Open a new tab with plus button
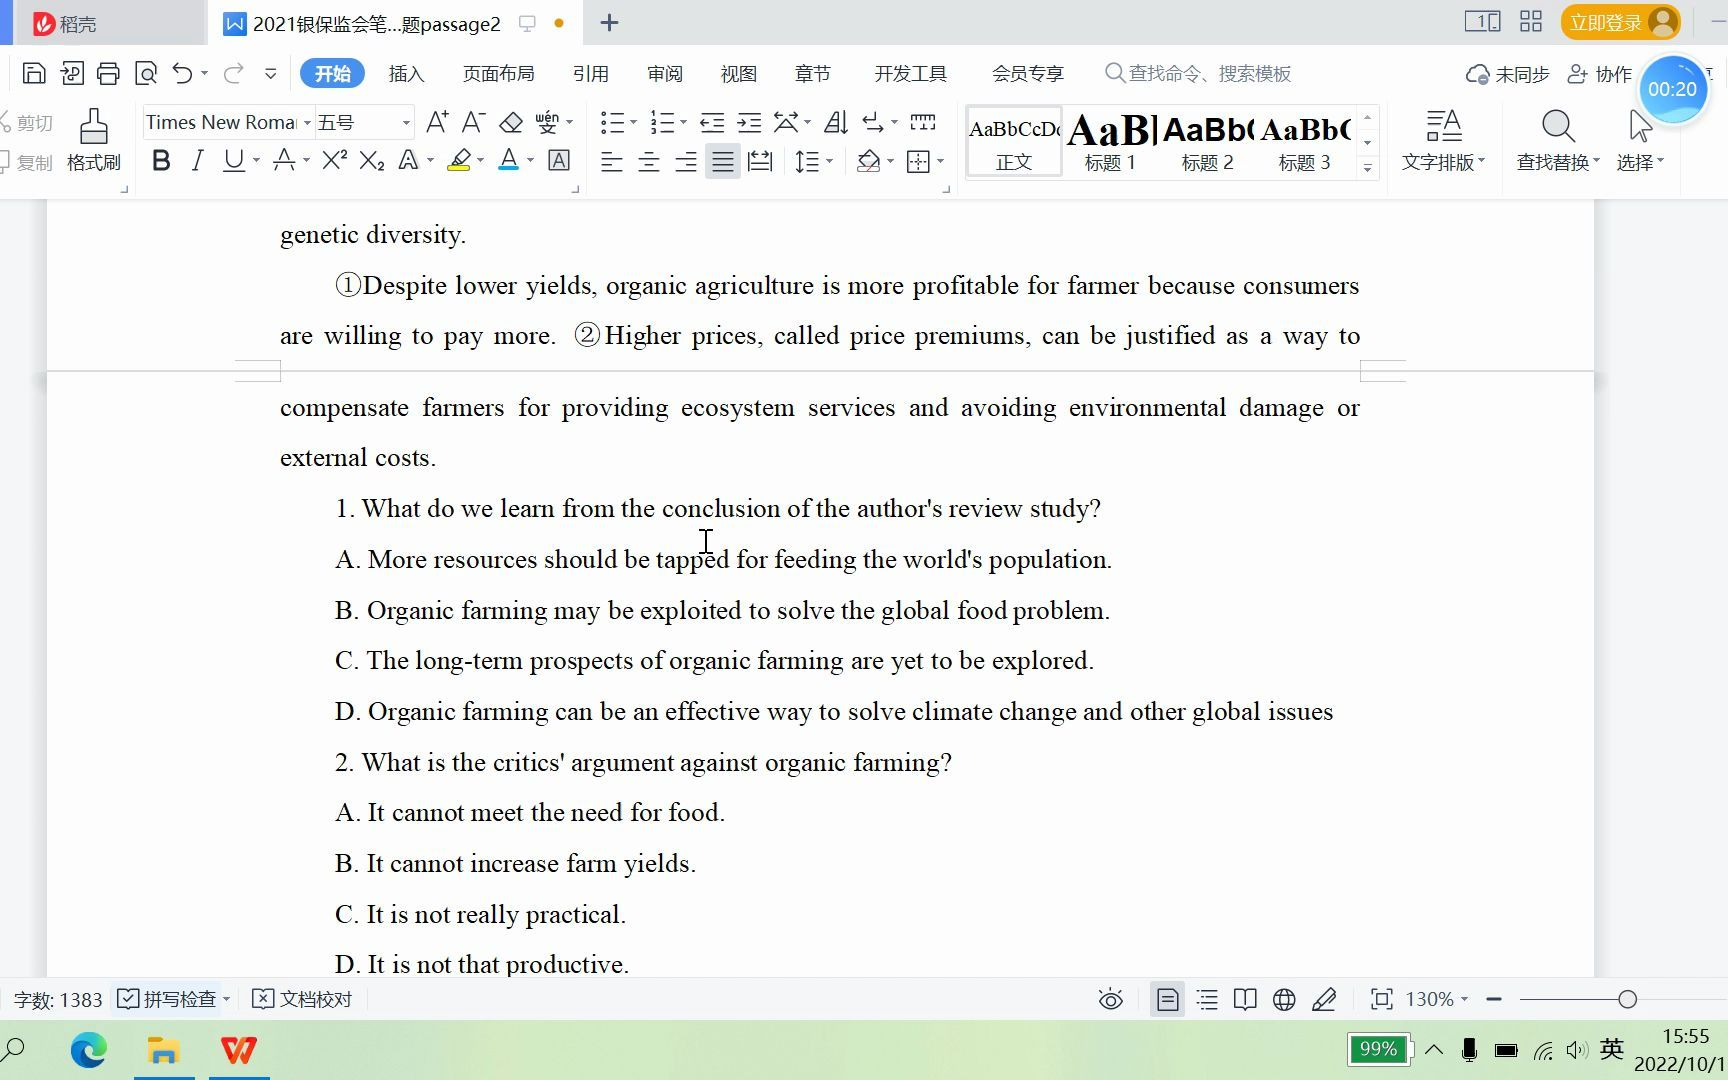Viewport: 1728px width, 1080px height. (x=609, y=23)
